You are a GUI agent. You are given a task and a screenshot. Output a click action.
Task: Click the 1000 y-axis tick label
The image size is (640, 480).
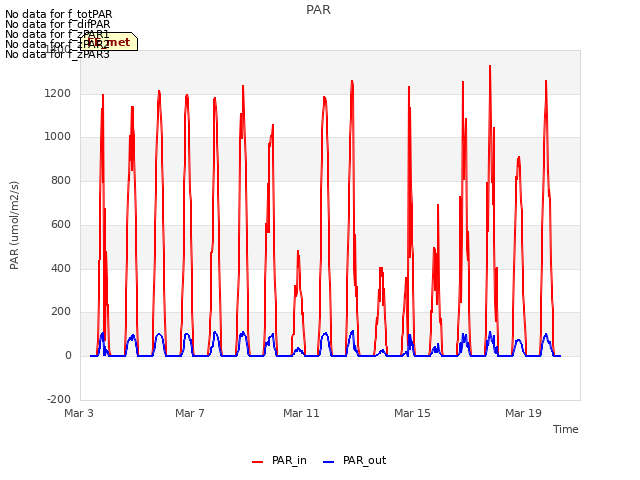coord(58,137)
